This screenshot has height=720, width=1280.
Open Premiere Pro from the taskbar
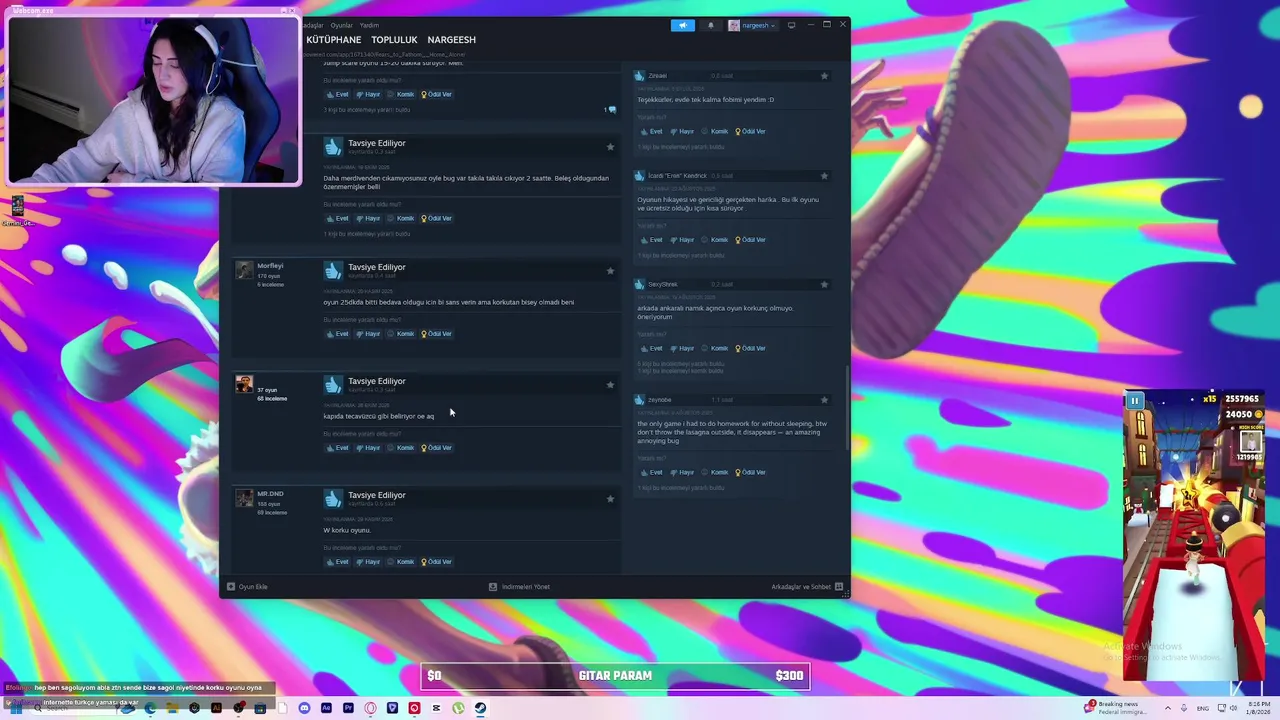pyautogui.click(x=348, y=708)
